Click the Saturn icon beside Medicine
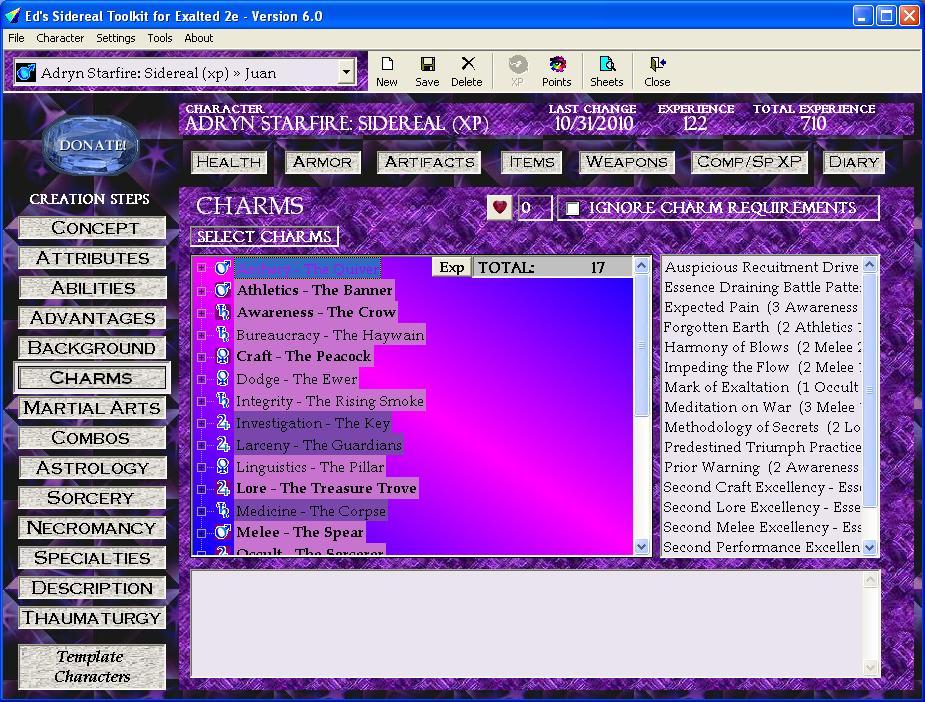The height and width of the screenshot is (702, 925). coord(222,510)
